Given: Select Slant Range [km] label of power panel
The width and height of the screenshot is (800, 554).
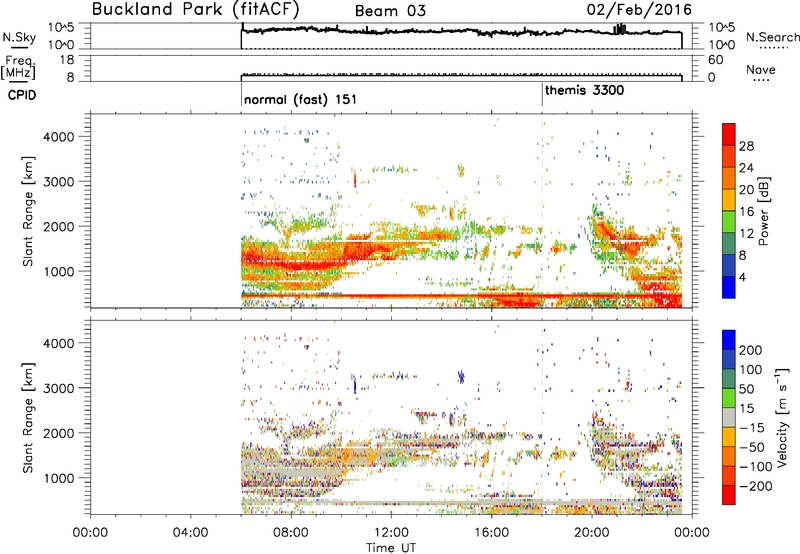Looking at the screenshot, I should pyautogui.click(x=28, y=211).
